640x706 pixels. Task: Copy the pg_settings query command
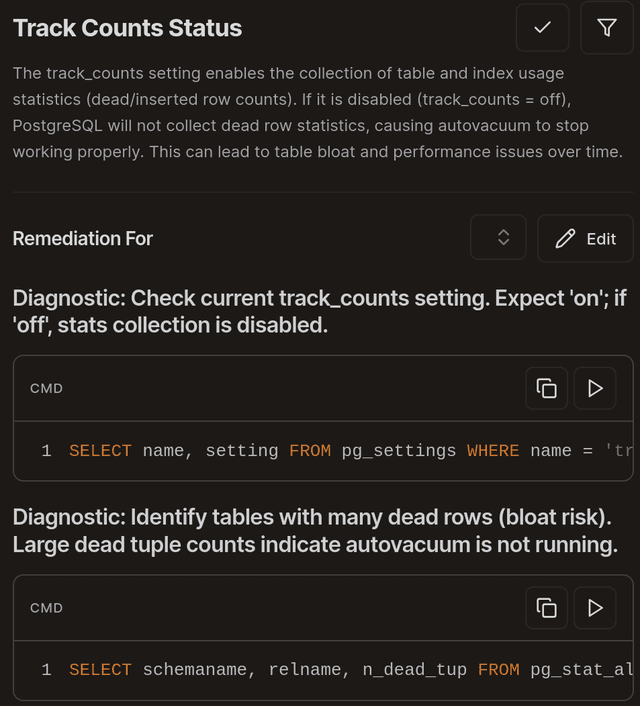click(546, 388)
